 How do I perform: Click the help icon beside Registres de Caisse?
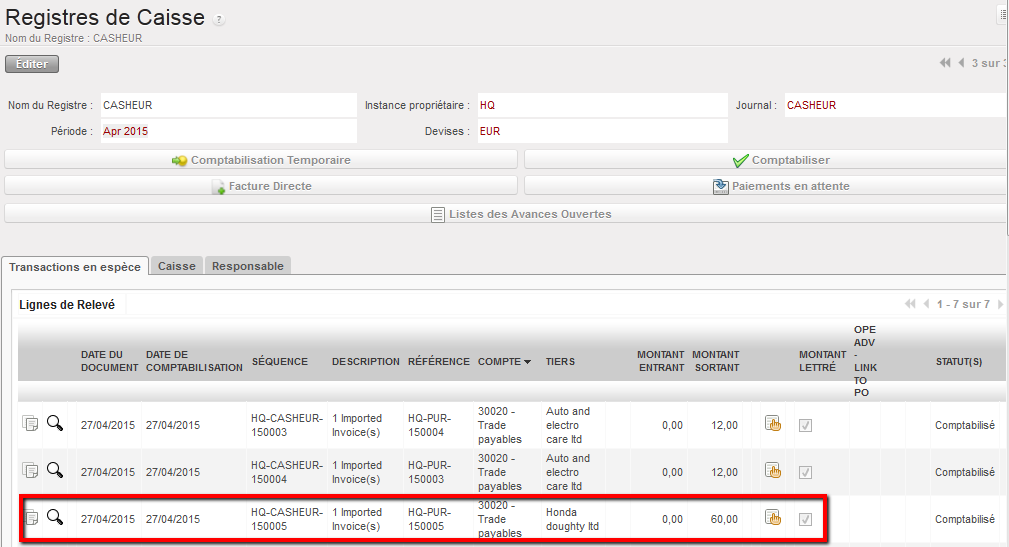click(x=220, y=20)
